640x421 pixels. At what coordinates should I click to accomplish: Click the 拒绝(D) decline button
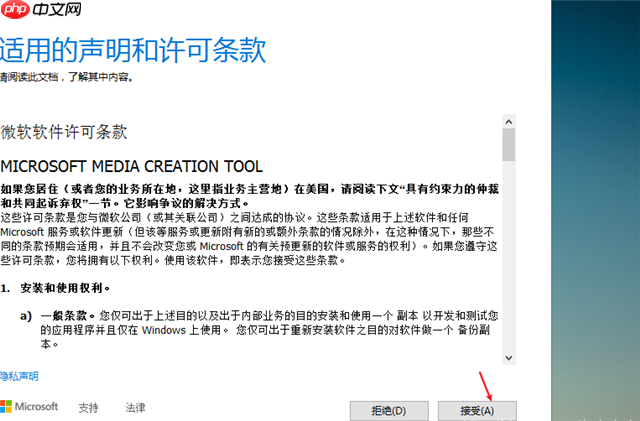coord(389,410)
